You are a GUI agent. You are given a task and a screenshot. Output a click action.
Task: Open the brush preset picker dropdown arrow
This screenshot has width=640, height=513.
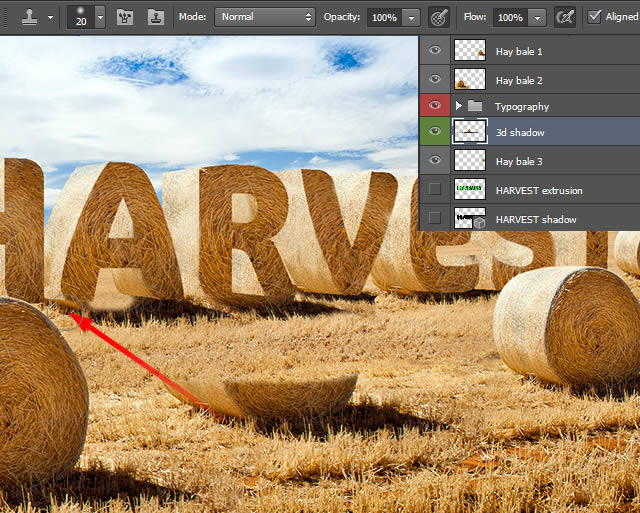pyautogui.click(x=100, y=17)
